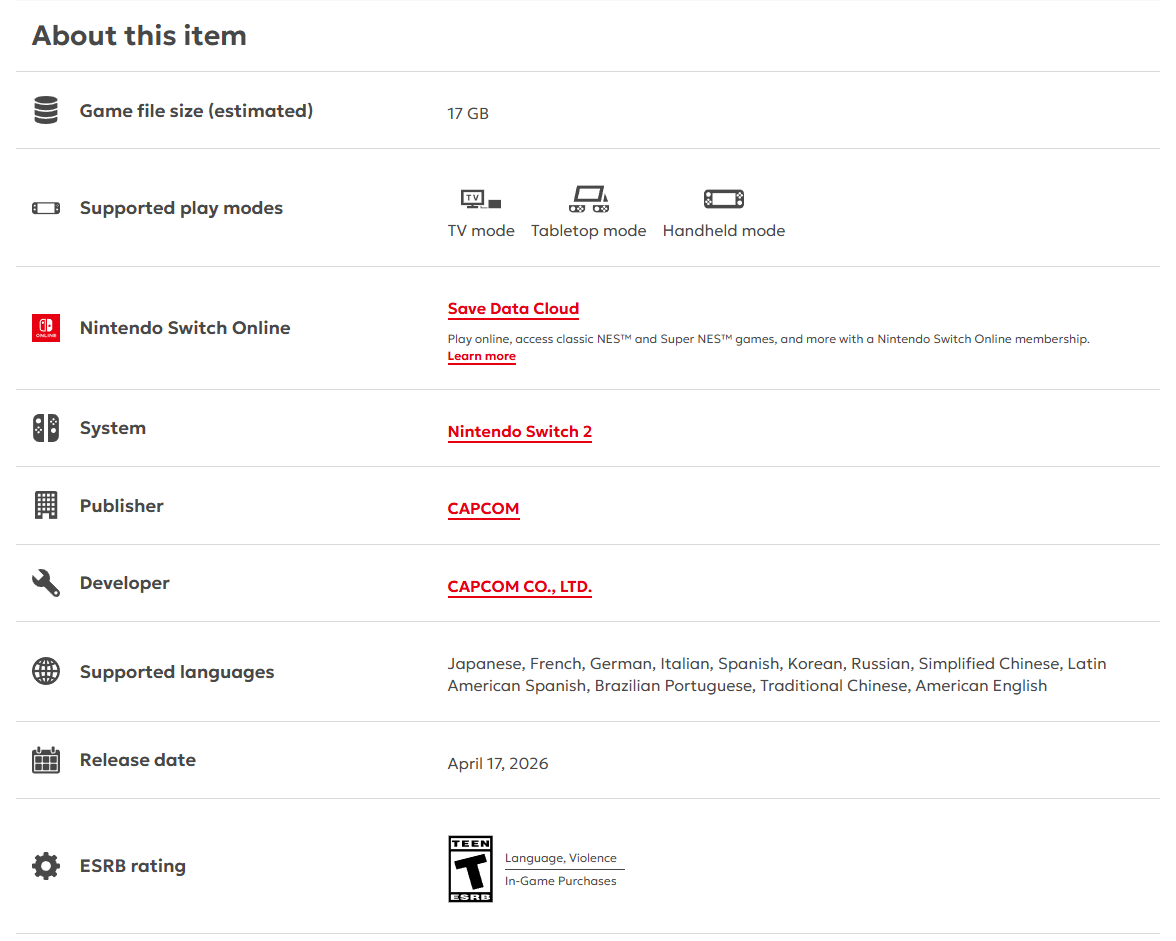The width and height of the screenshot is (1176, 941).
Task: Click the Joy-Con System icon
Action: (46, 428)
